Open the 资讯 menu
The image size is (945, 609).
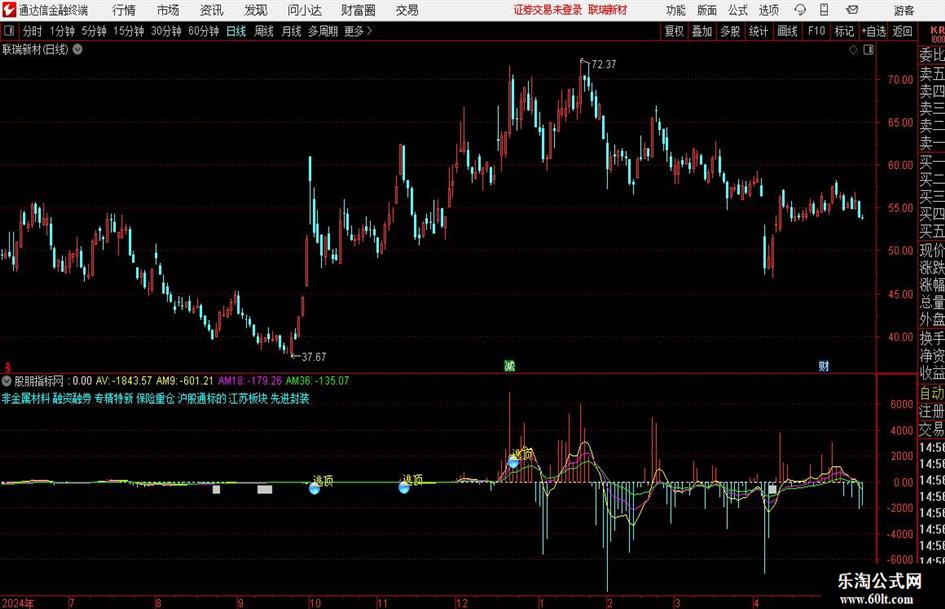(212, 10)
